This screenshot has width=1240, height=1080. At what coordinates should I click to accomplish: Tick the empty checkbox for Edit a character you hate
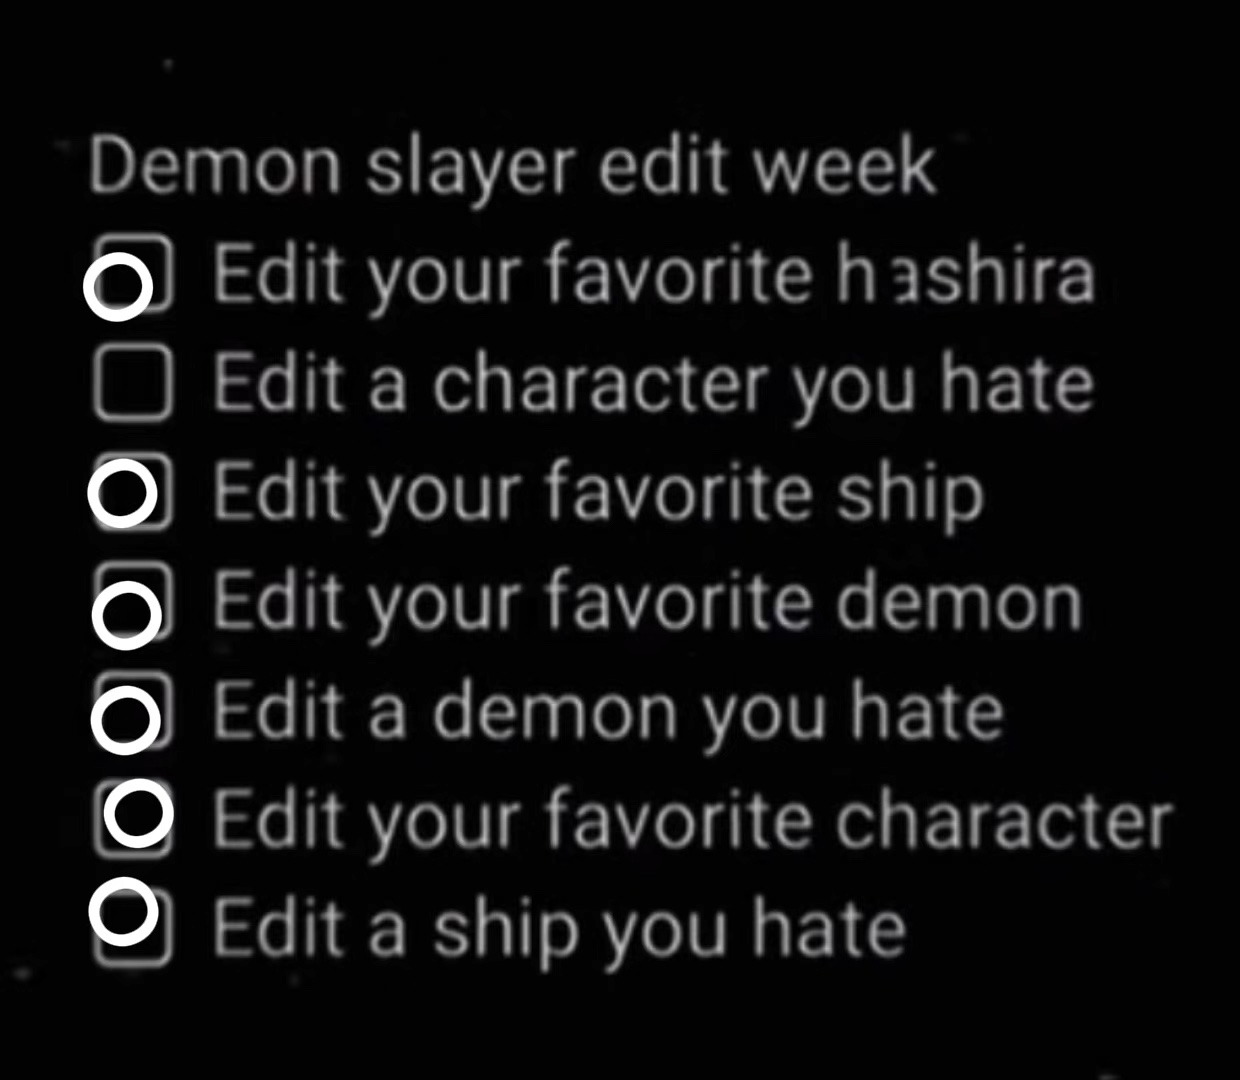(x=131, y=381)
